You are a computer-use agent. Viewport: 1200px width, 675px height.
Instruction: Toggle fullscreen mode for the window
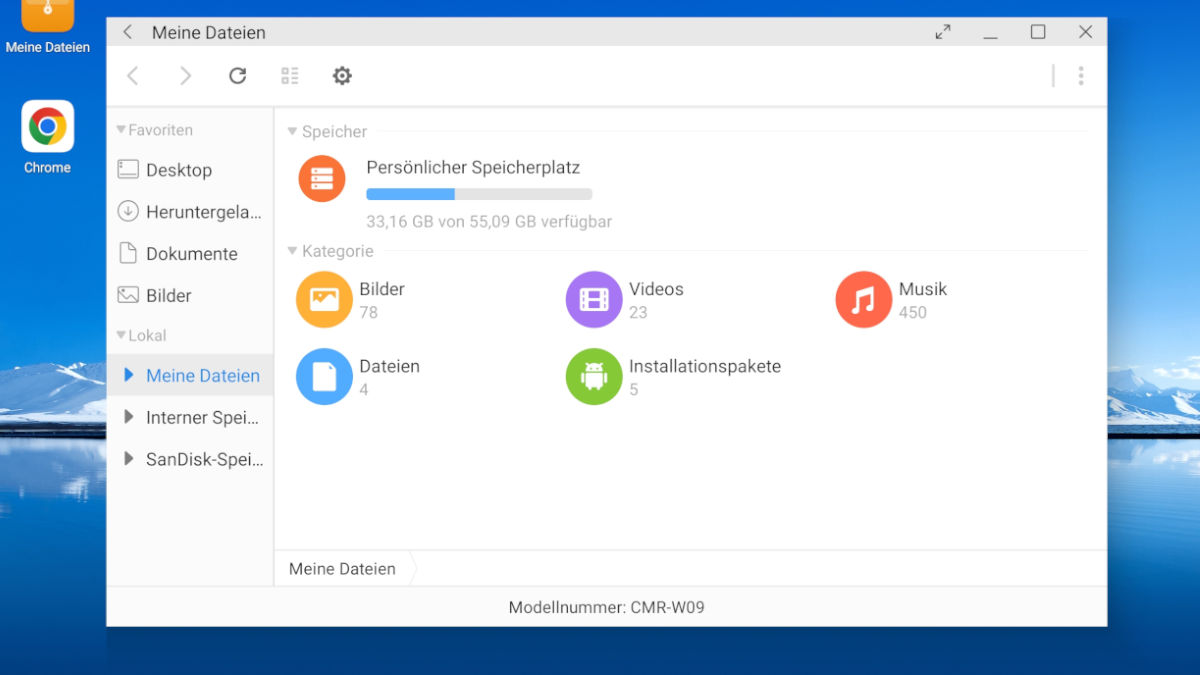[x=942, y=31]
